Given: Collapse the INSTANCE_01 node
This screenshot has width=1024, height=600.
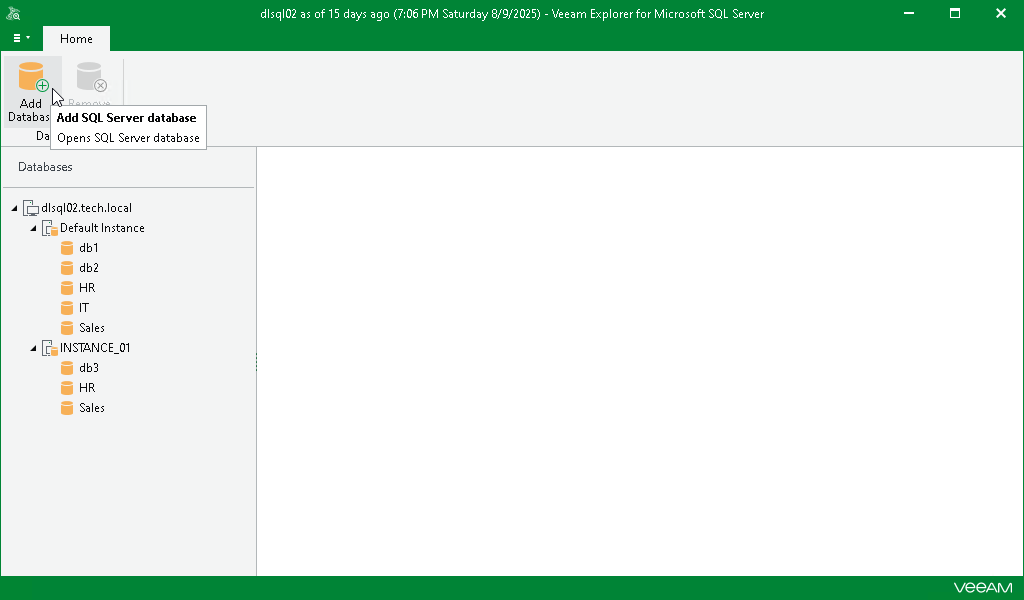Looking at the screenshot, I should coord(32,347).
